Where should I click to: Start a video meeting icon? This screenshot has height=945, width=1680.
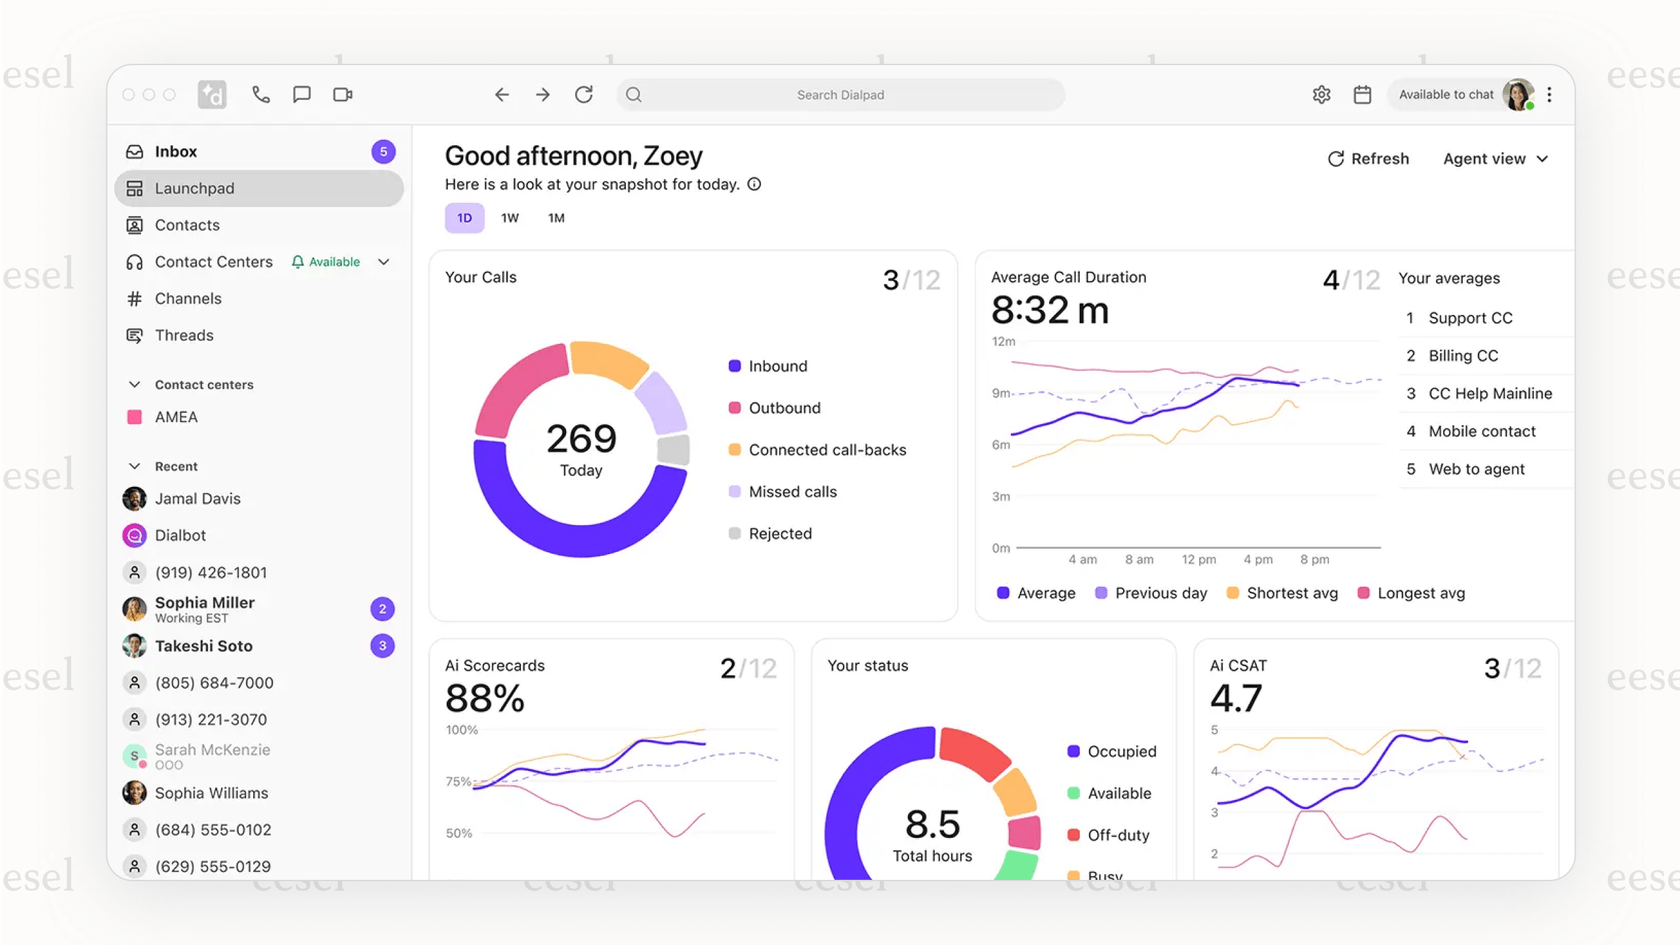[343, 94]
